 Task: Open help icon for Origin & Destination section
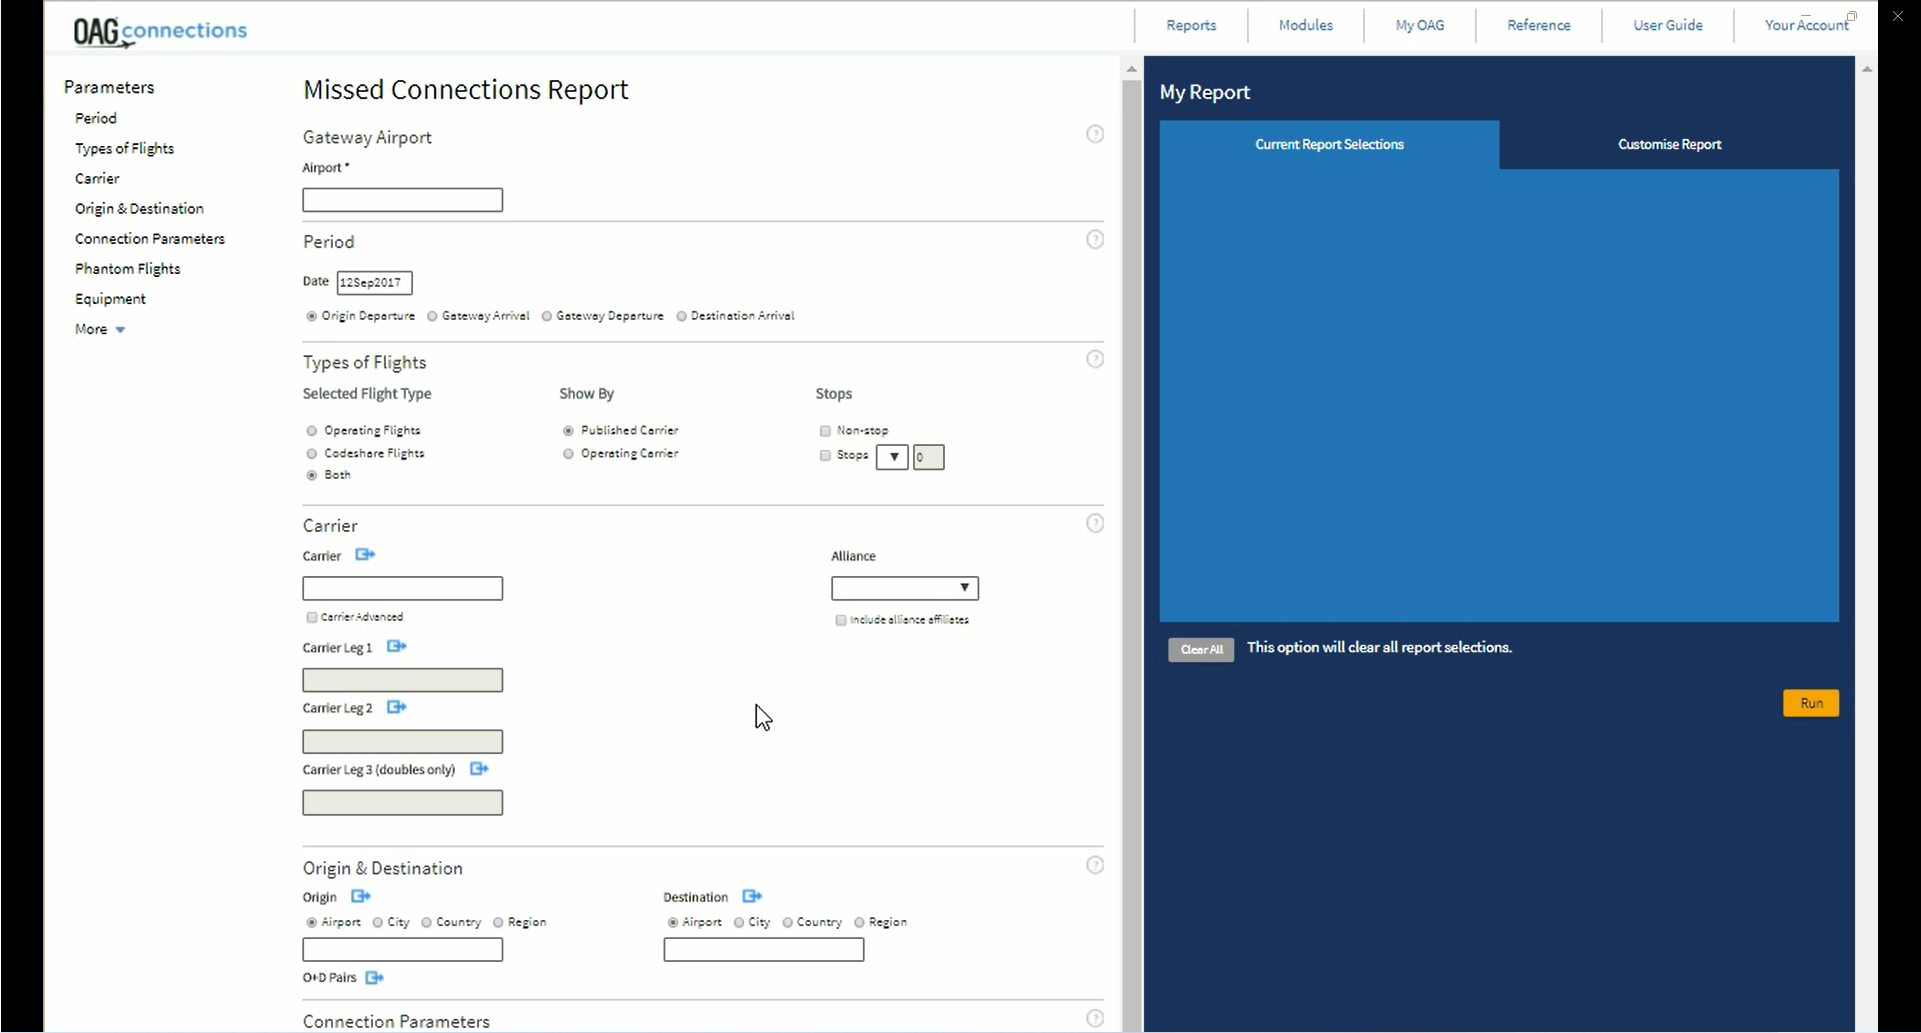(1095, 865)
